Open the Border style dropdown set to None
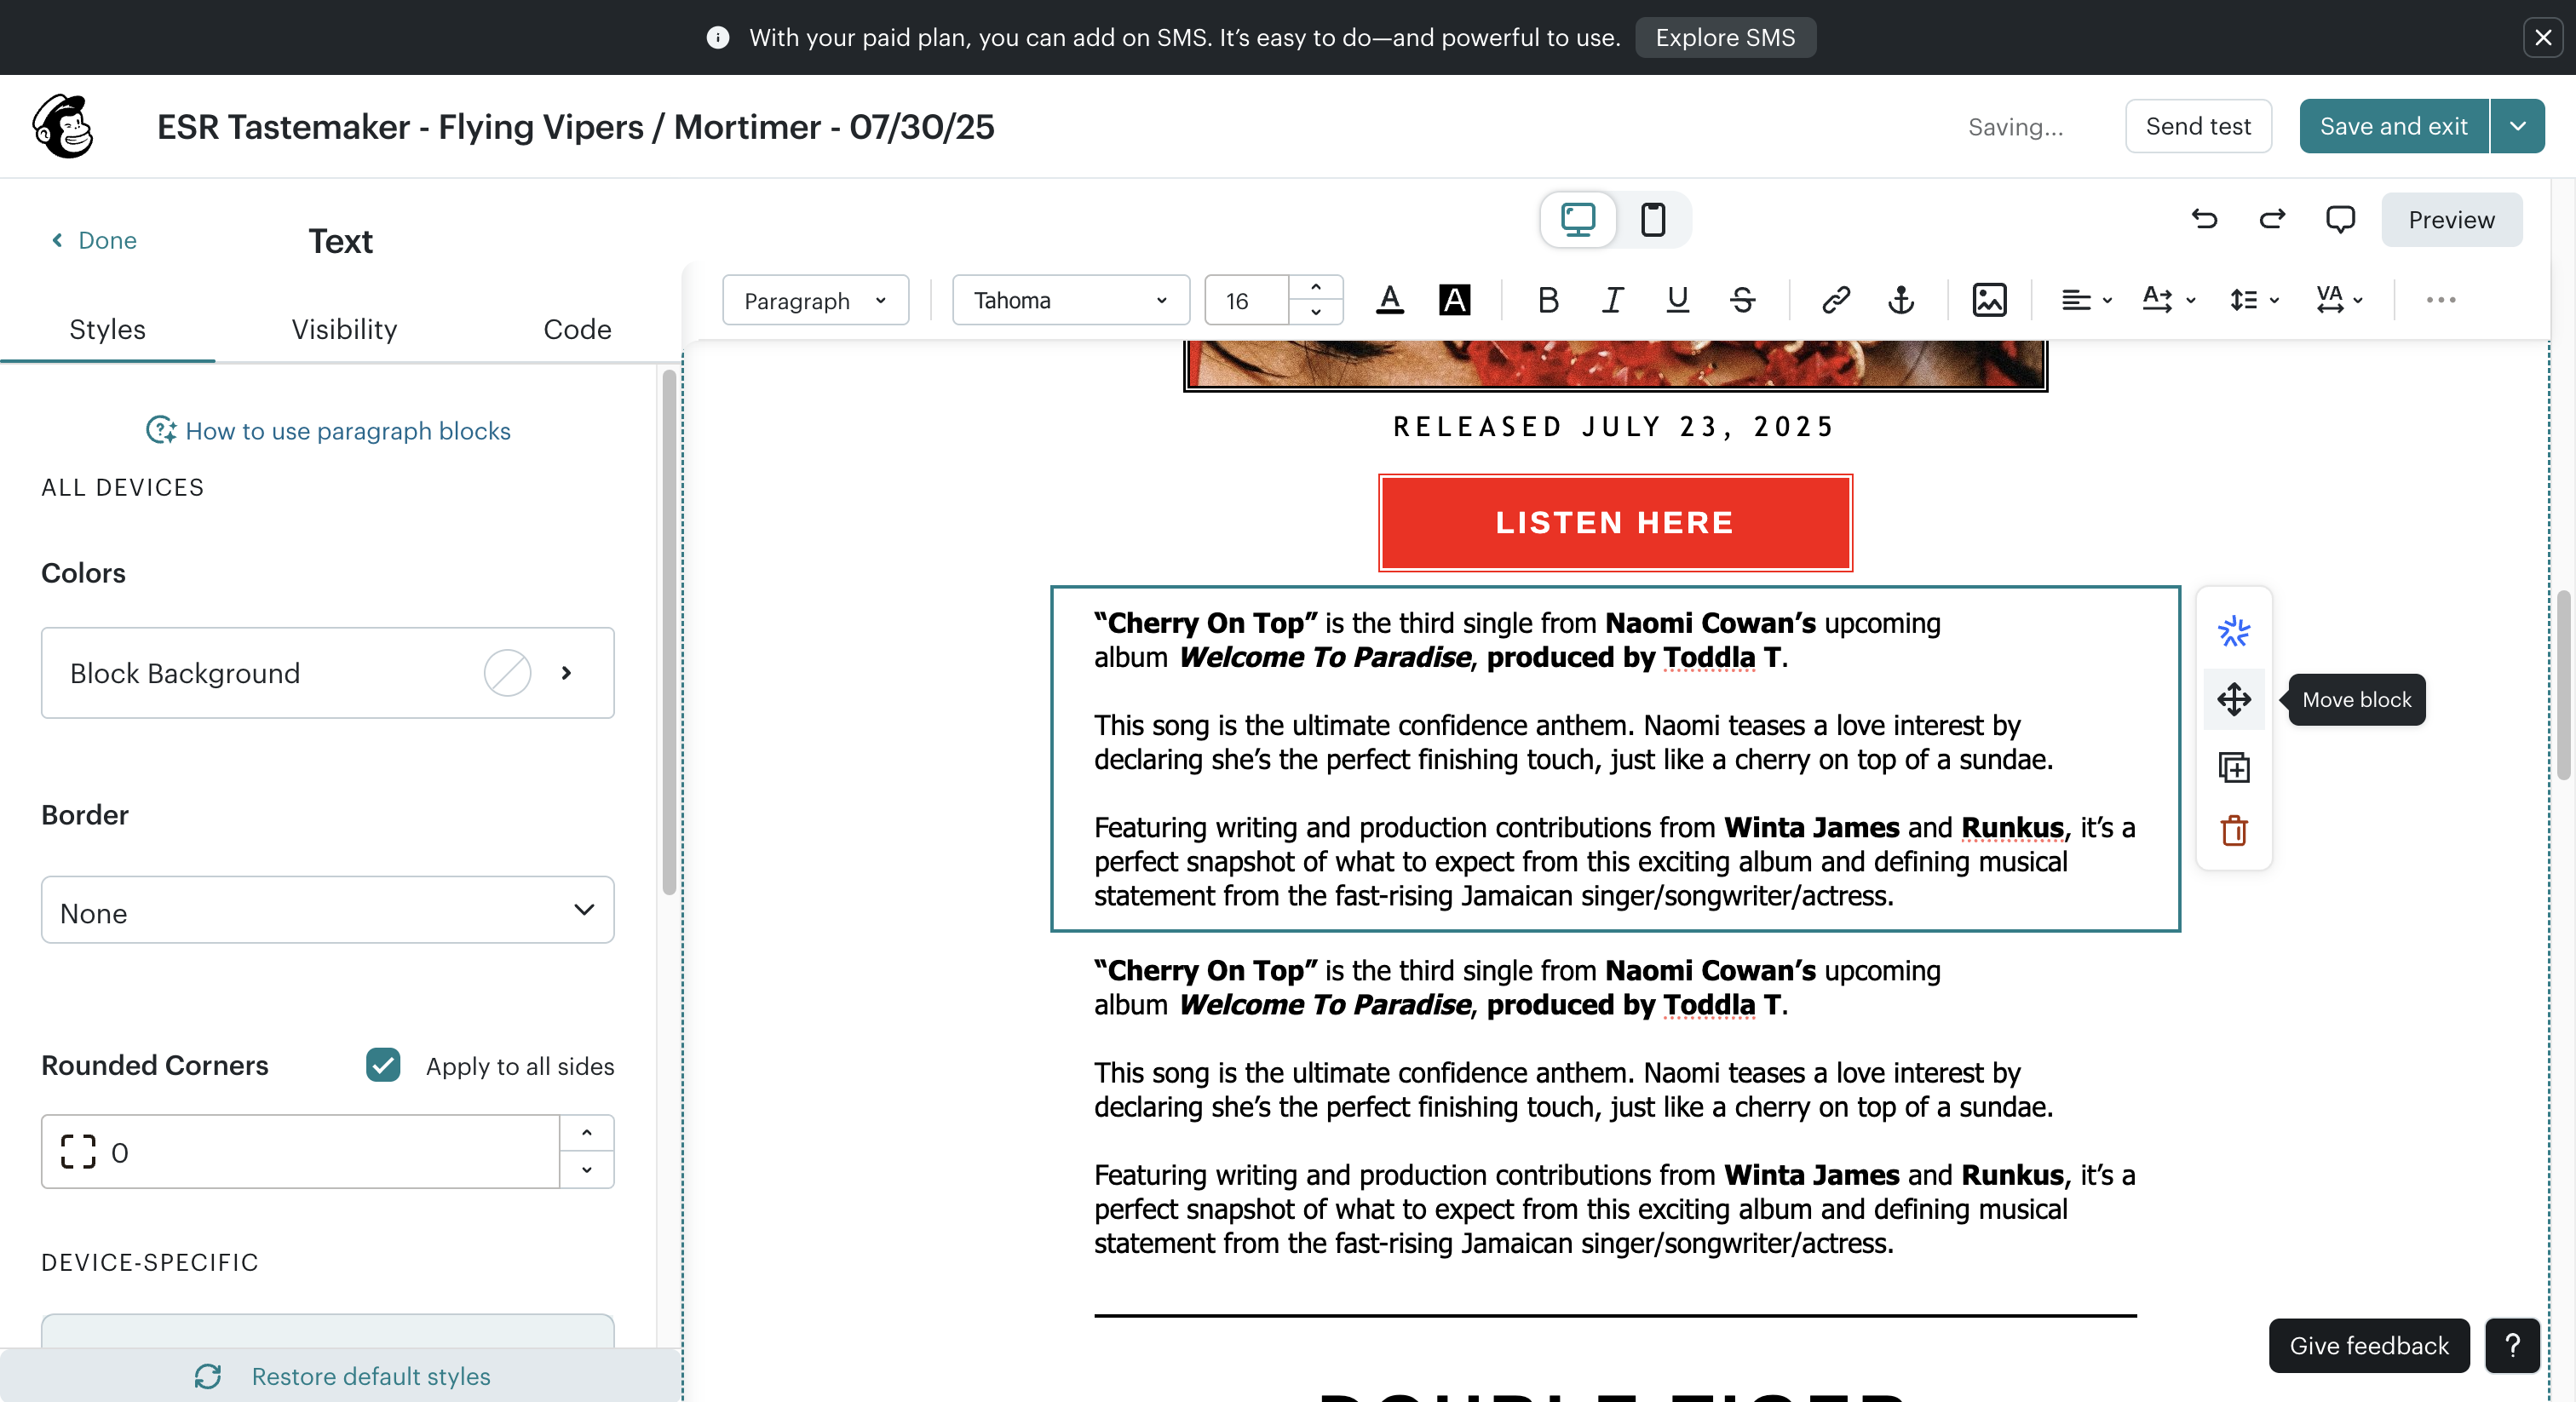2576x1402 pixels. point(328,910)
